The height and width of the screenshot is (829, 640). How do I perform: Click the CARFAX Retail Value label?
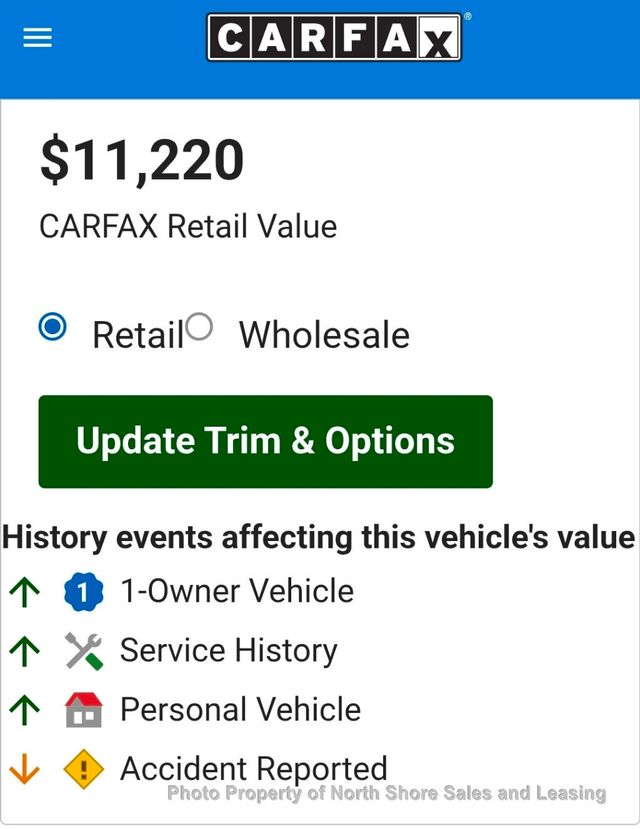(x=188, y=226)
